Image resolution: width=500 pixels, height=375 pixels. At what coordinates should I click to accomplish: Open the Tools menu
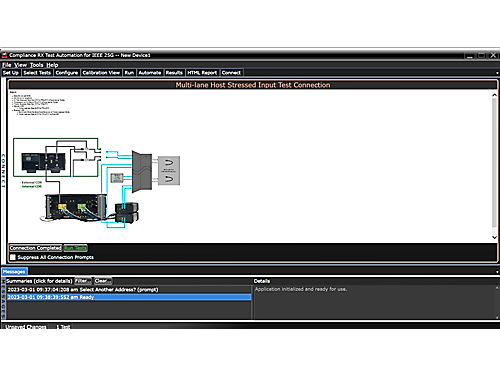tap(36, 65)
